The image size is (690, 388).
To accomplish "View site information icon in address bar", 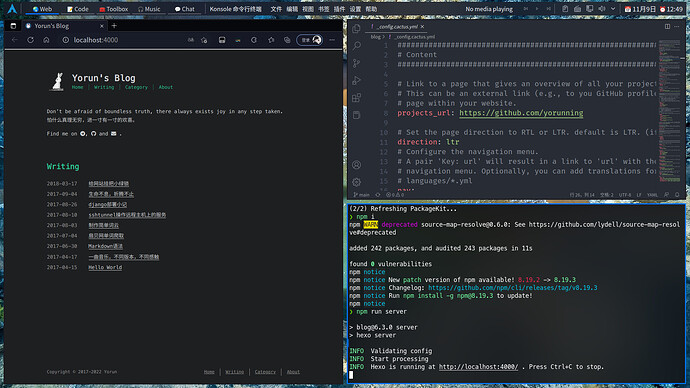I will coord(65,40).
